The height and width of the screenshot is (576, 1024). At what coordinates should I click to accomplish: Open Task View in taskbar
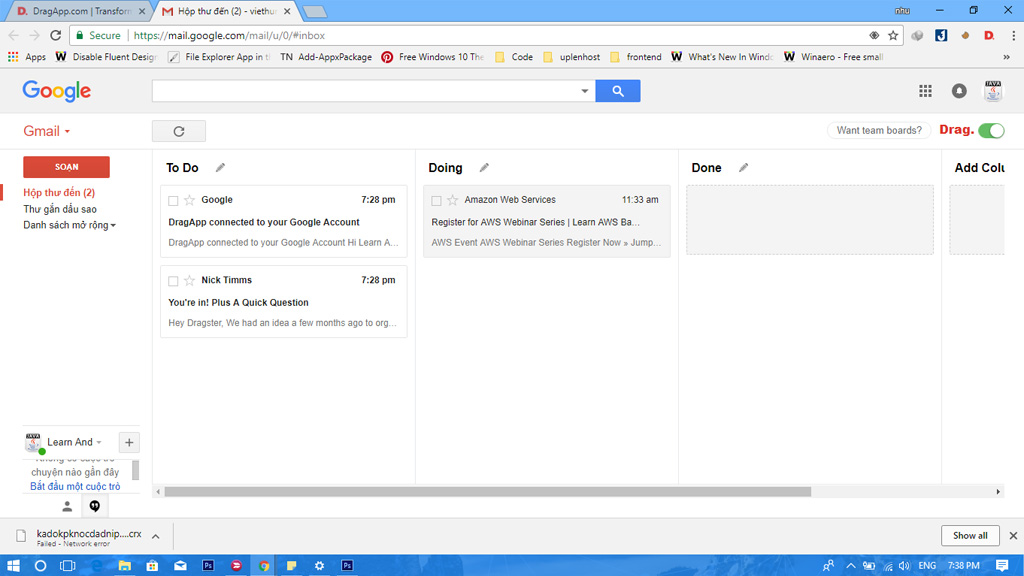pos(68,566)
